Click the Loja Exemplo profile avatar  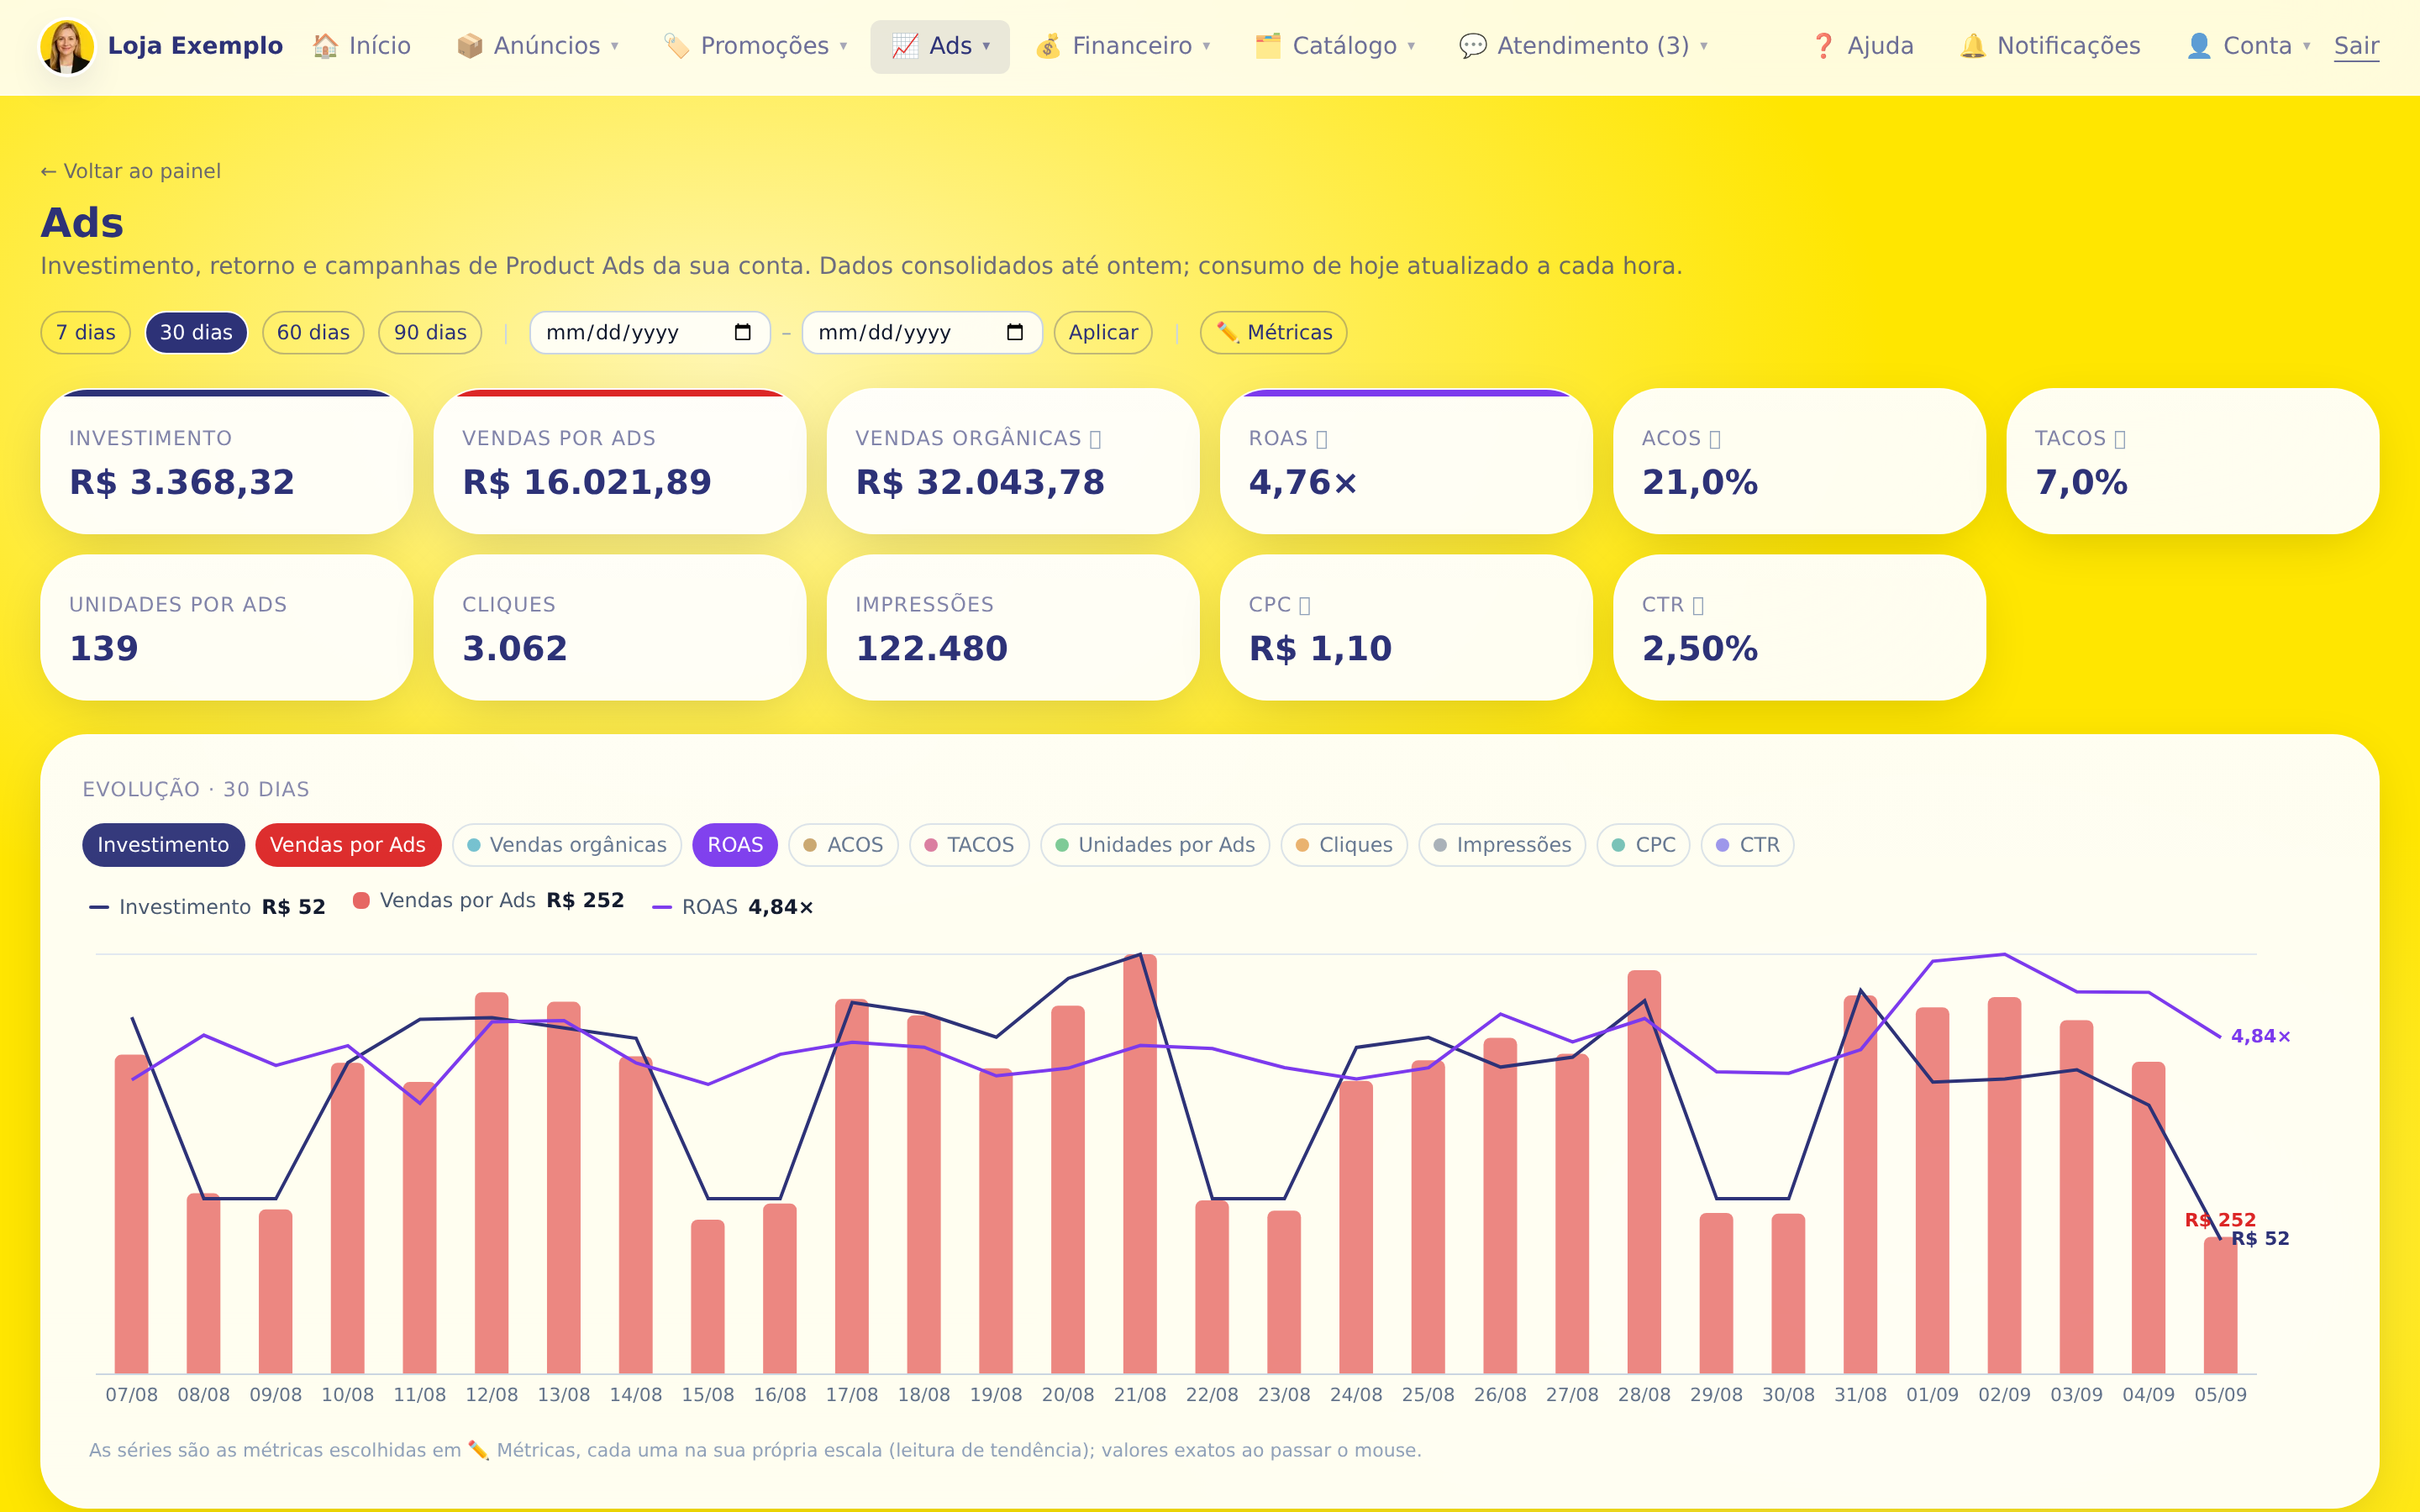pos(67,46)
